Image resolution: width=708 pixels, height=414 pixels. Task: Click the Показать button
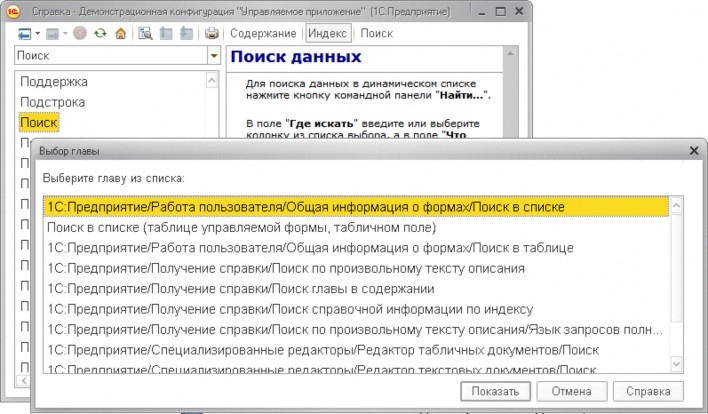click(495, 391)
